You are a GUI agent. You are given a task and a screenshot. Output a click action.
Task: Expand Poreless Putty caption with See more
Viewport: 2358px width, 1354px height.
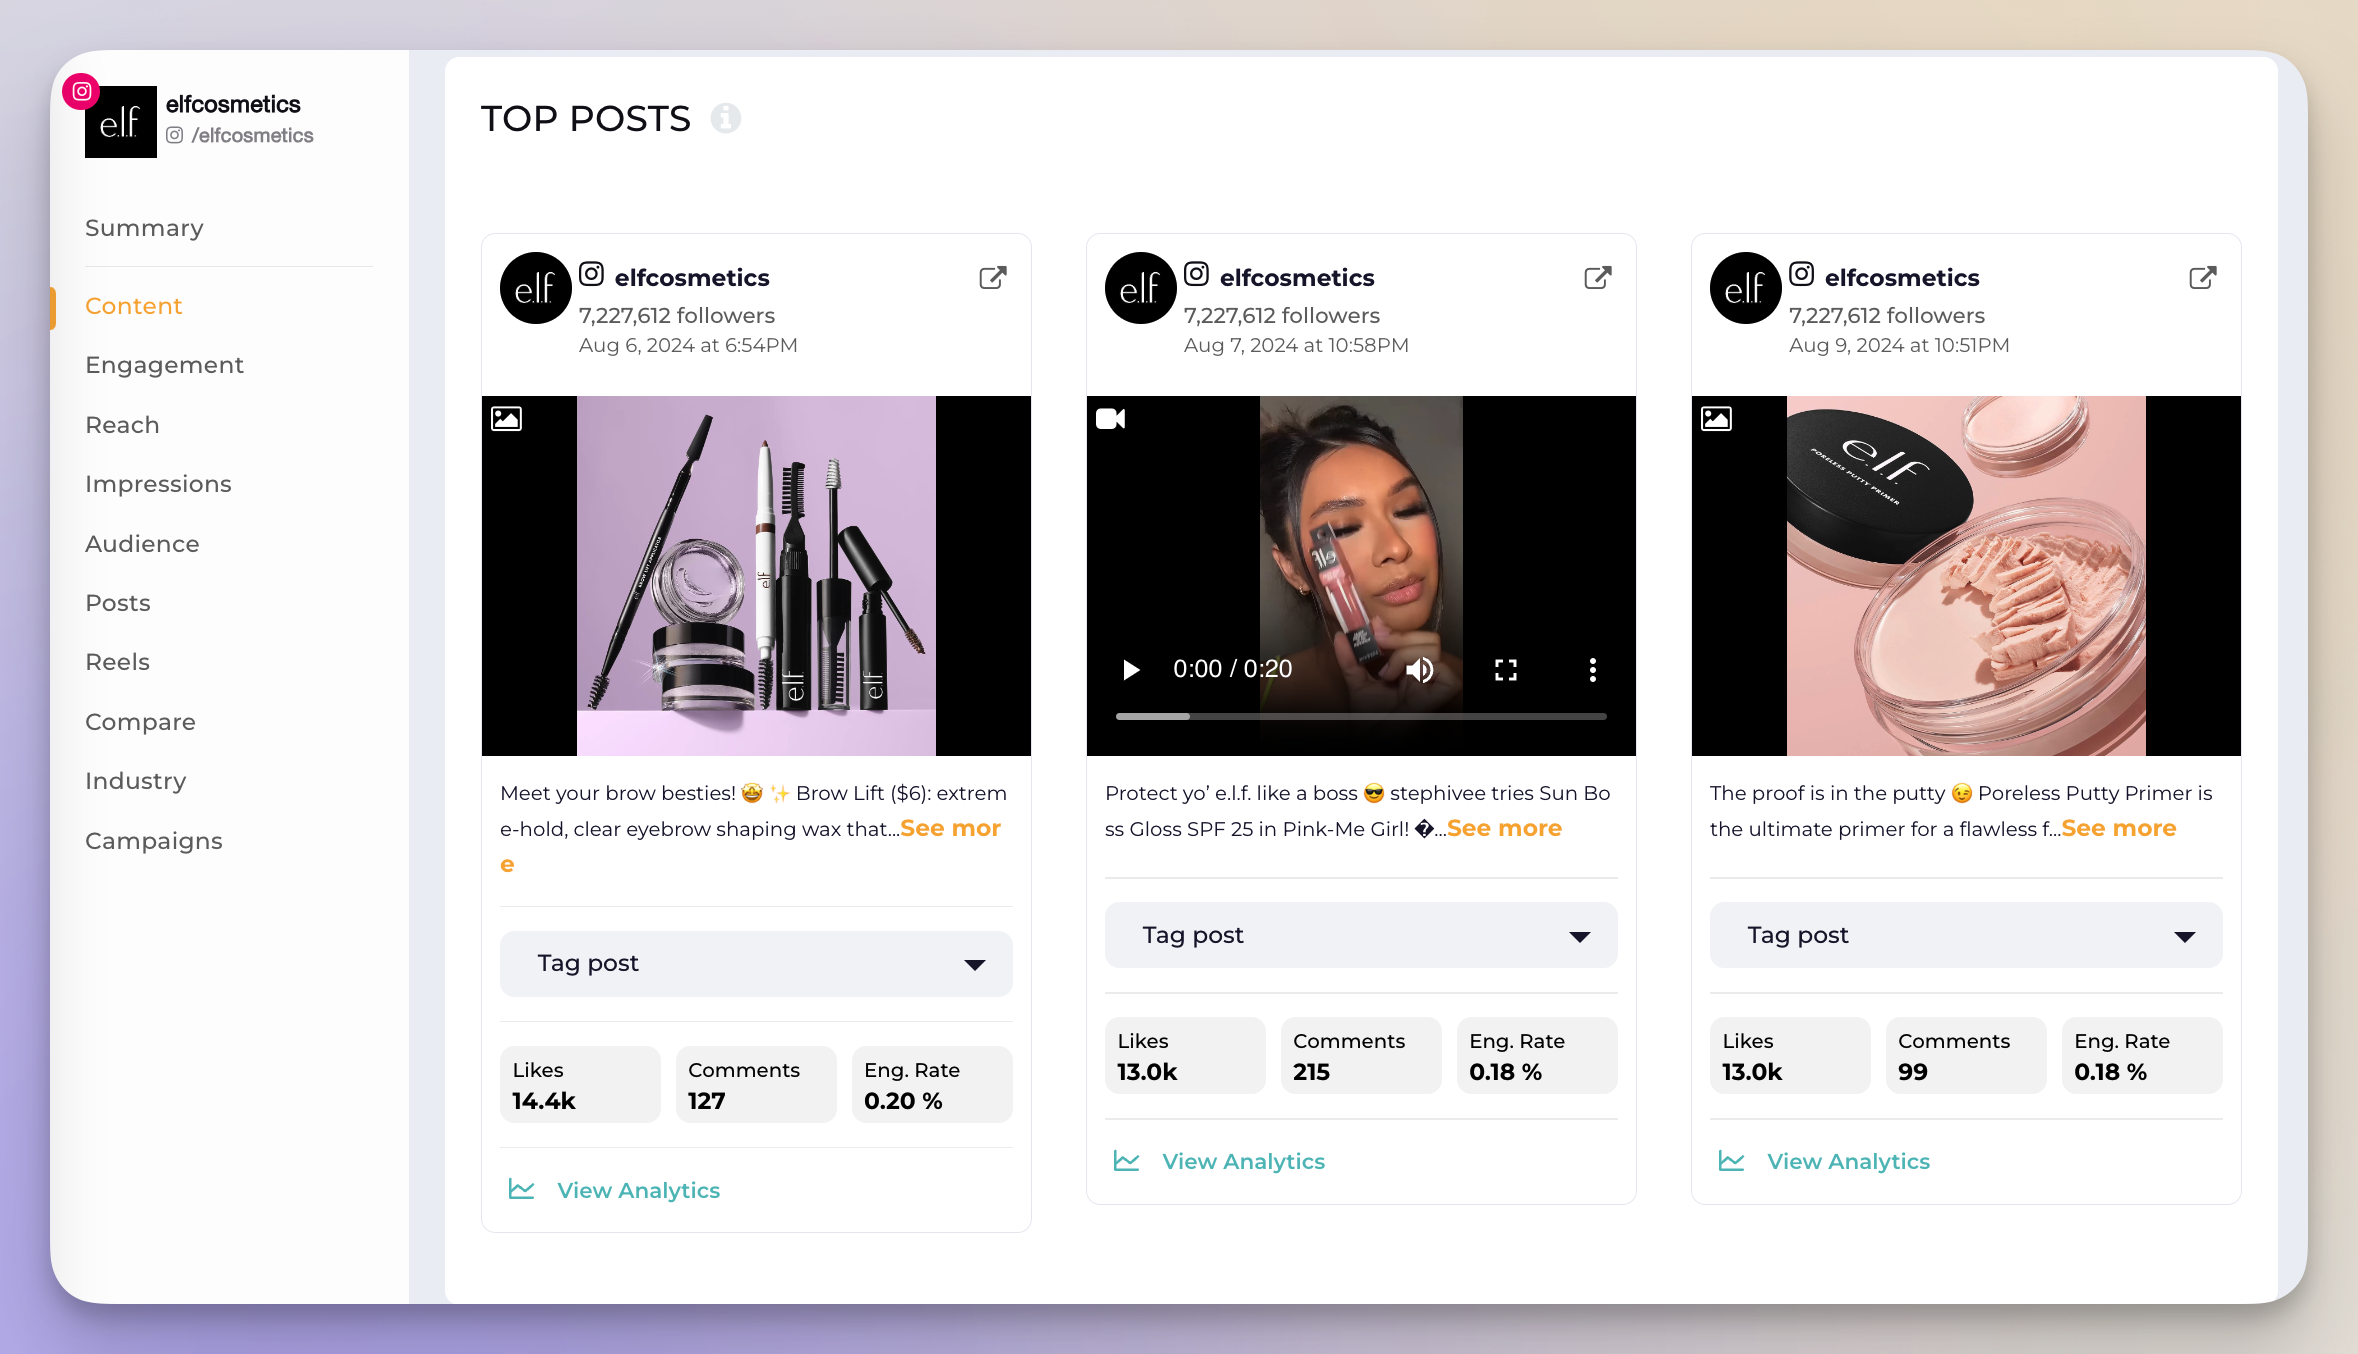coord(2118,828)
